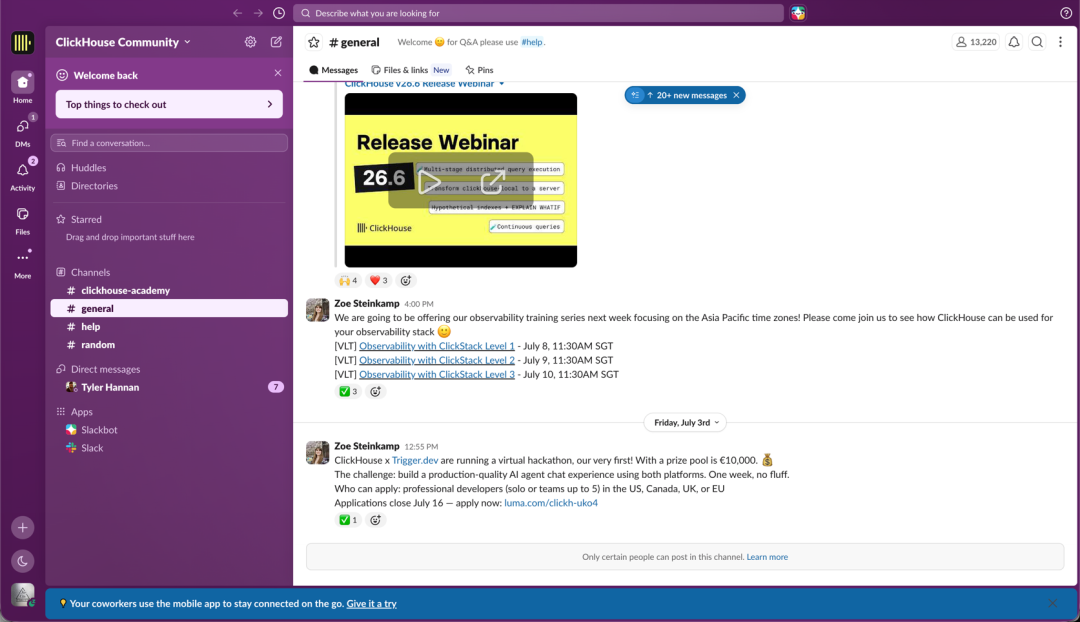Open Observability with ClickStack Level 1 link

pos(437,346)
